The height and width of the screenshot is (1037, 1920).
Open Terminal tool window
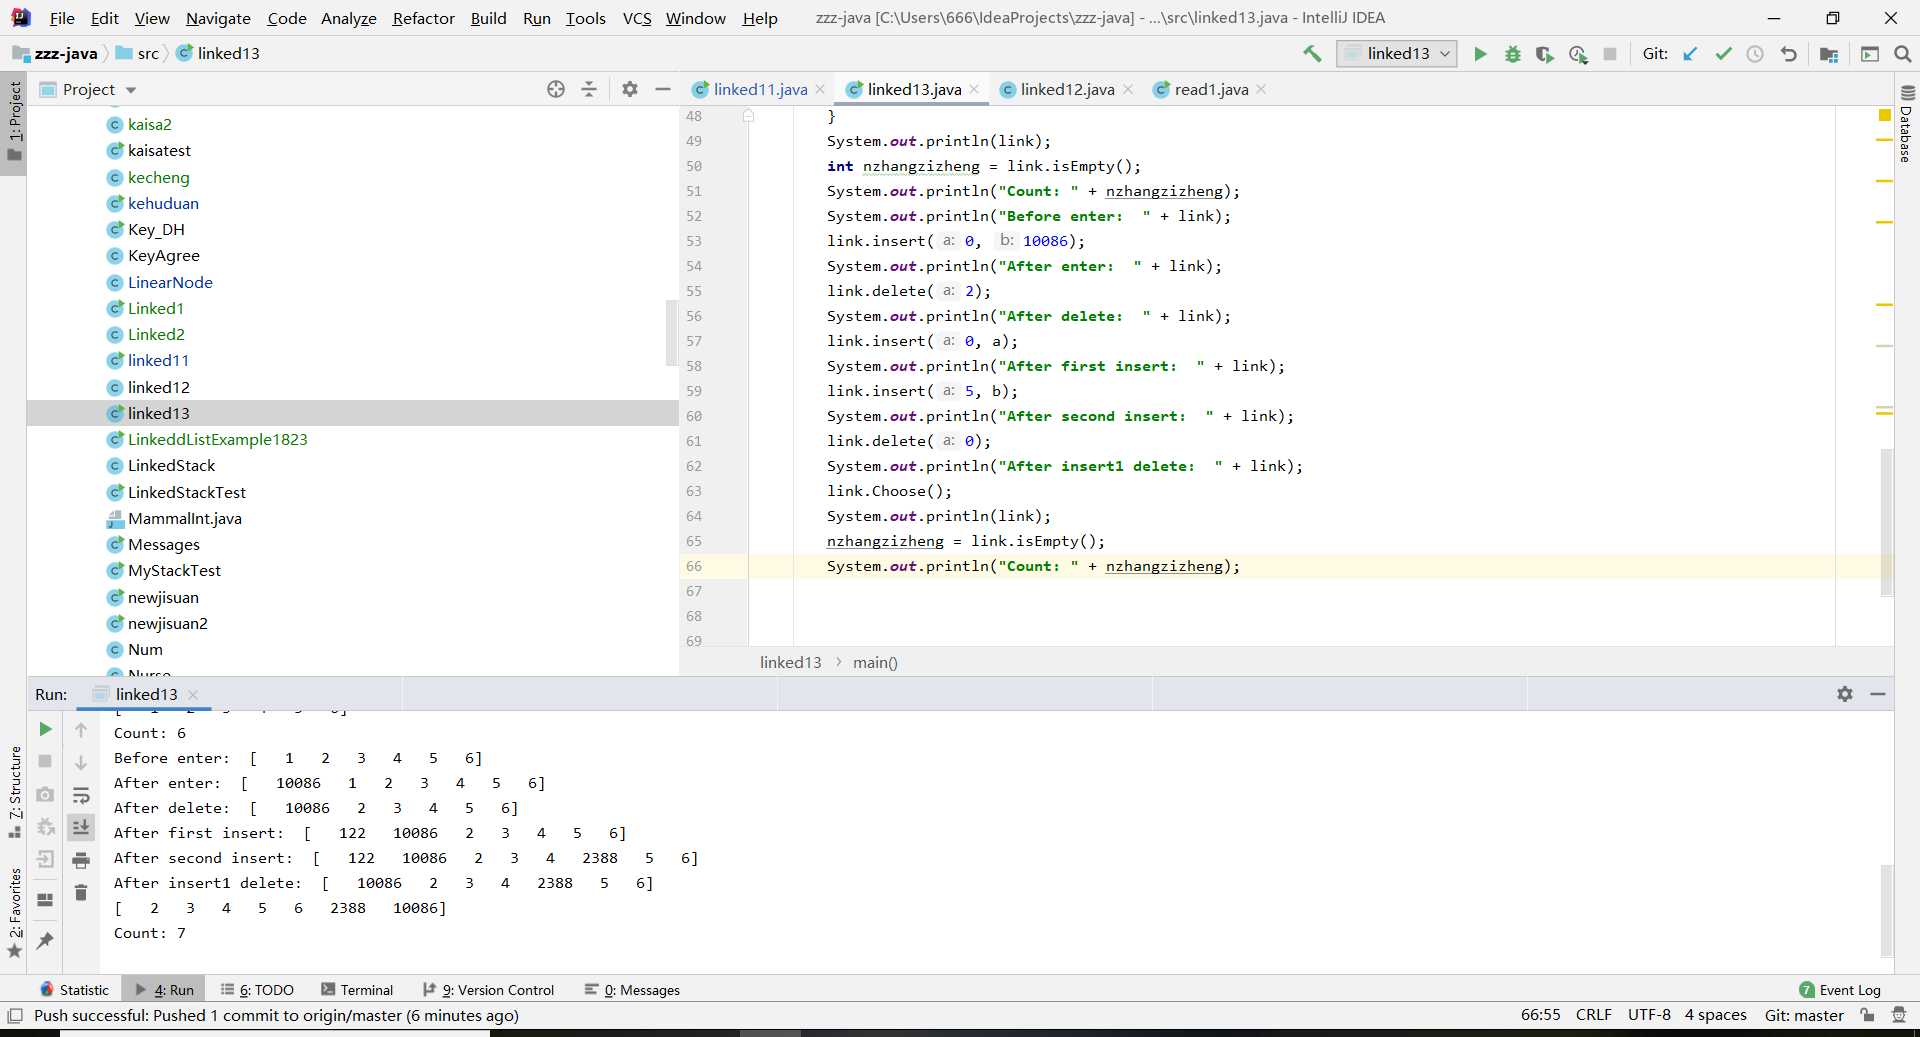[x=357, y=990]
